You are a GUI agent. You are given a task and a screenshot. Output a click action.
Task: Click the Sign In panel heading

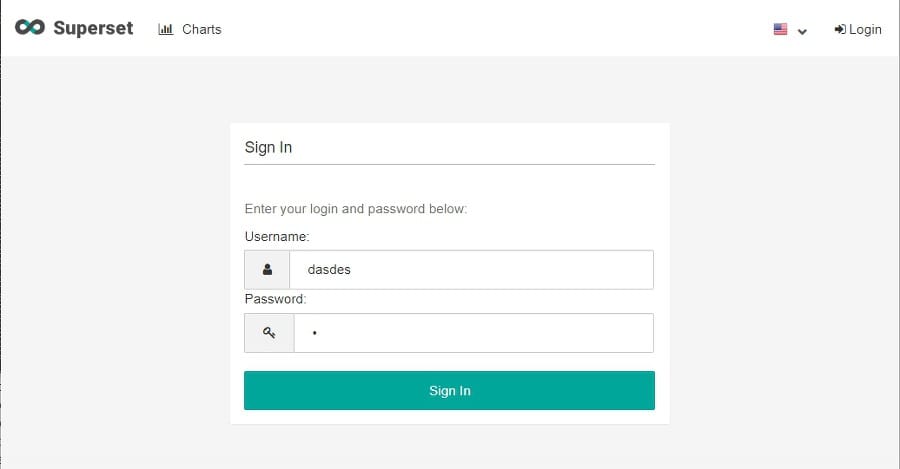(268, 147)
